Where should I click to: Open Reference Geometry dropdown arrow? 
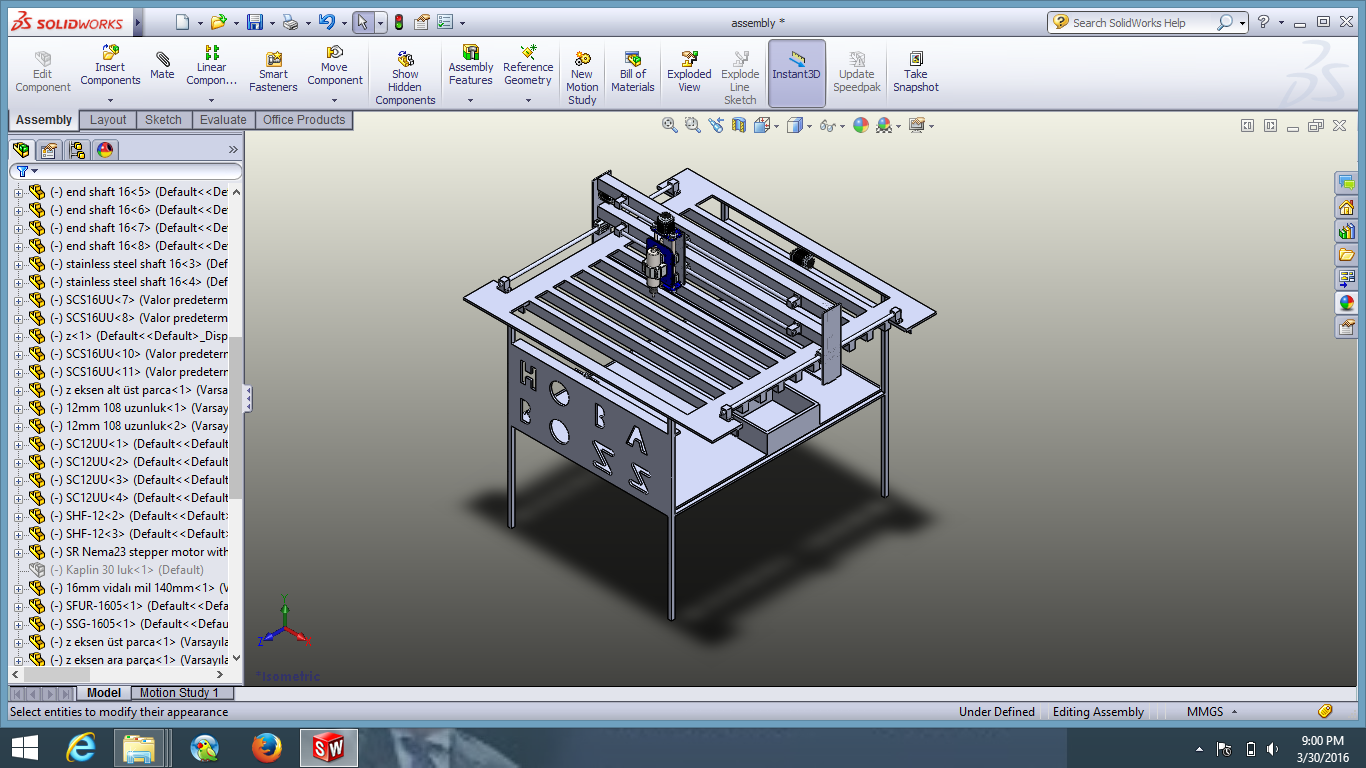(x=528, y=100)
